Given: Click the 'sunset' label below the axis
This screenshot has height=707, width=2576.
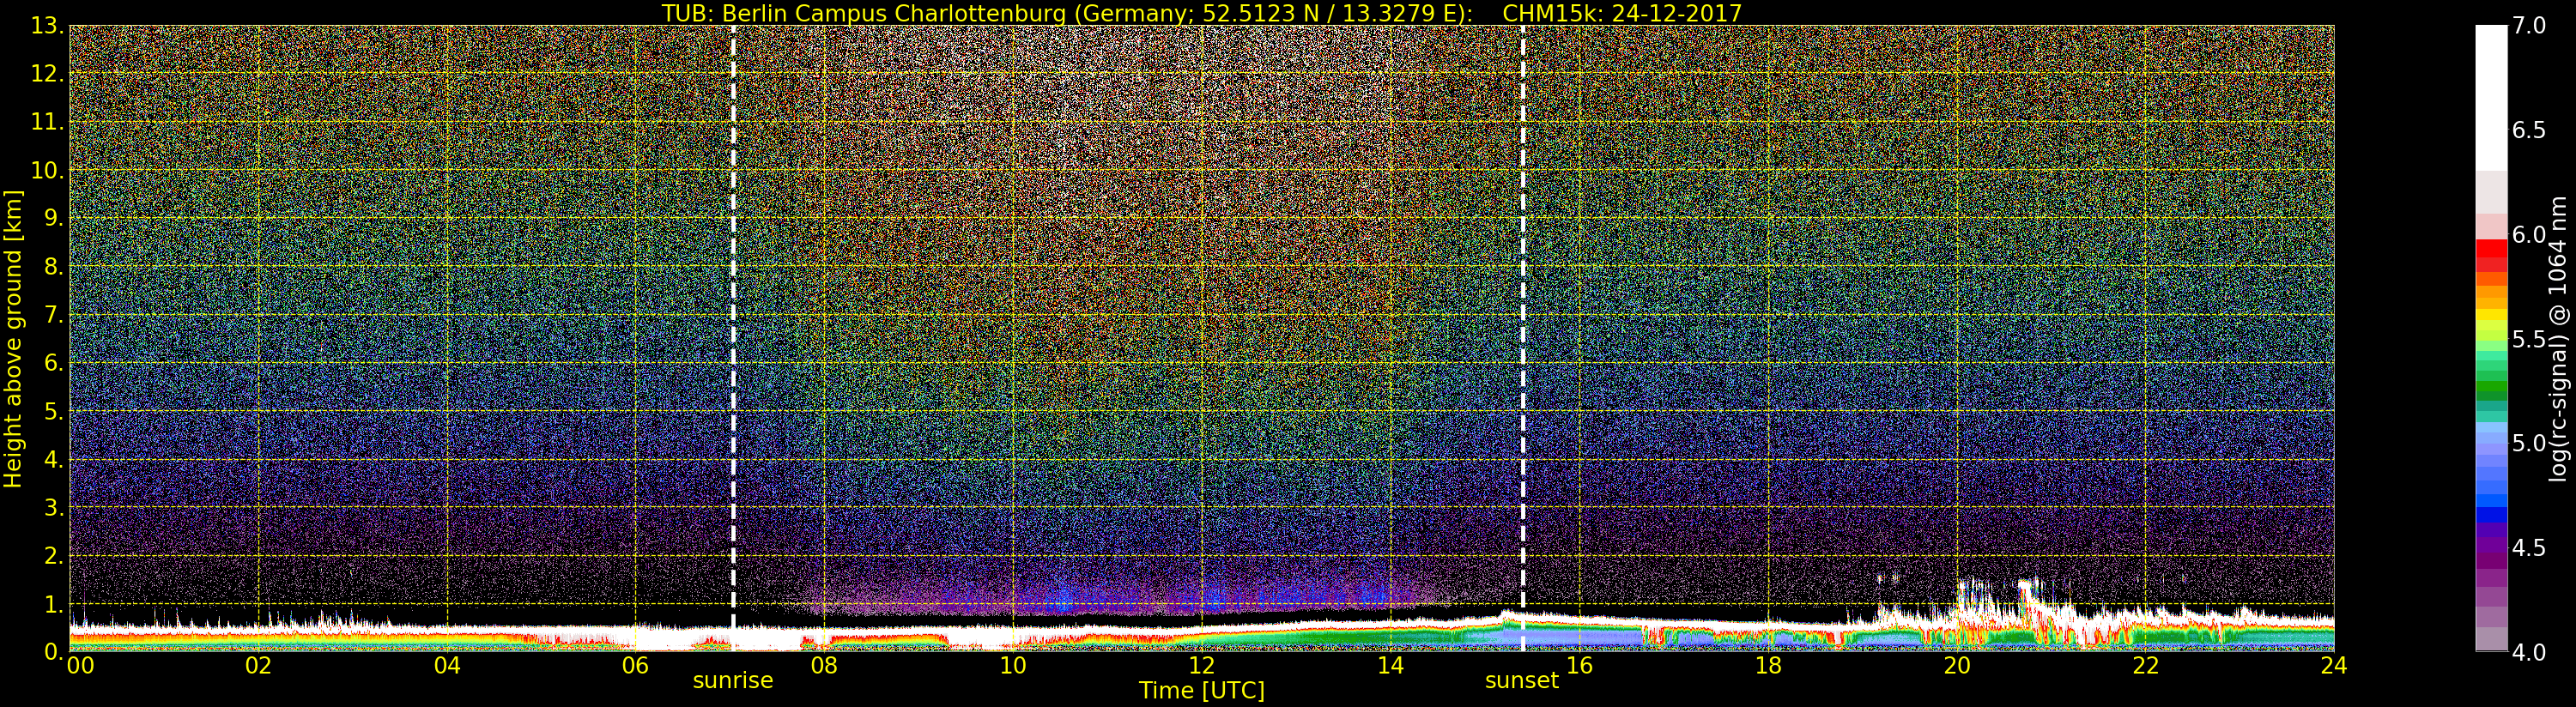Looking at the screenshot, I should pos(1521,681).
